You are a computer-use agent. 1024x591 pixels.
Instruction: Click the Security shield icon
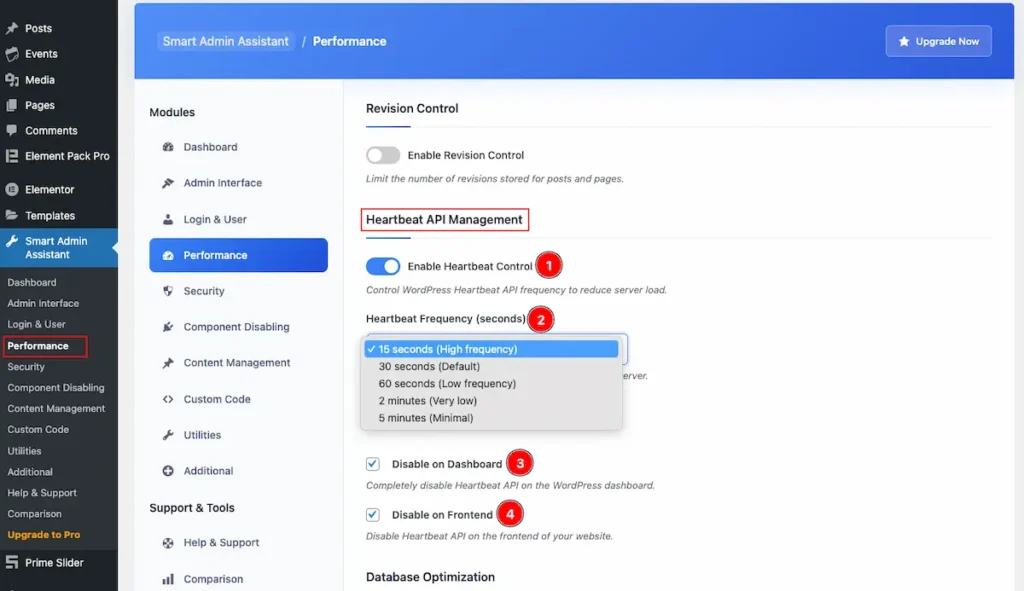pos(168,291)
